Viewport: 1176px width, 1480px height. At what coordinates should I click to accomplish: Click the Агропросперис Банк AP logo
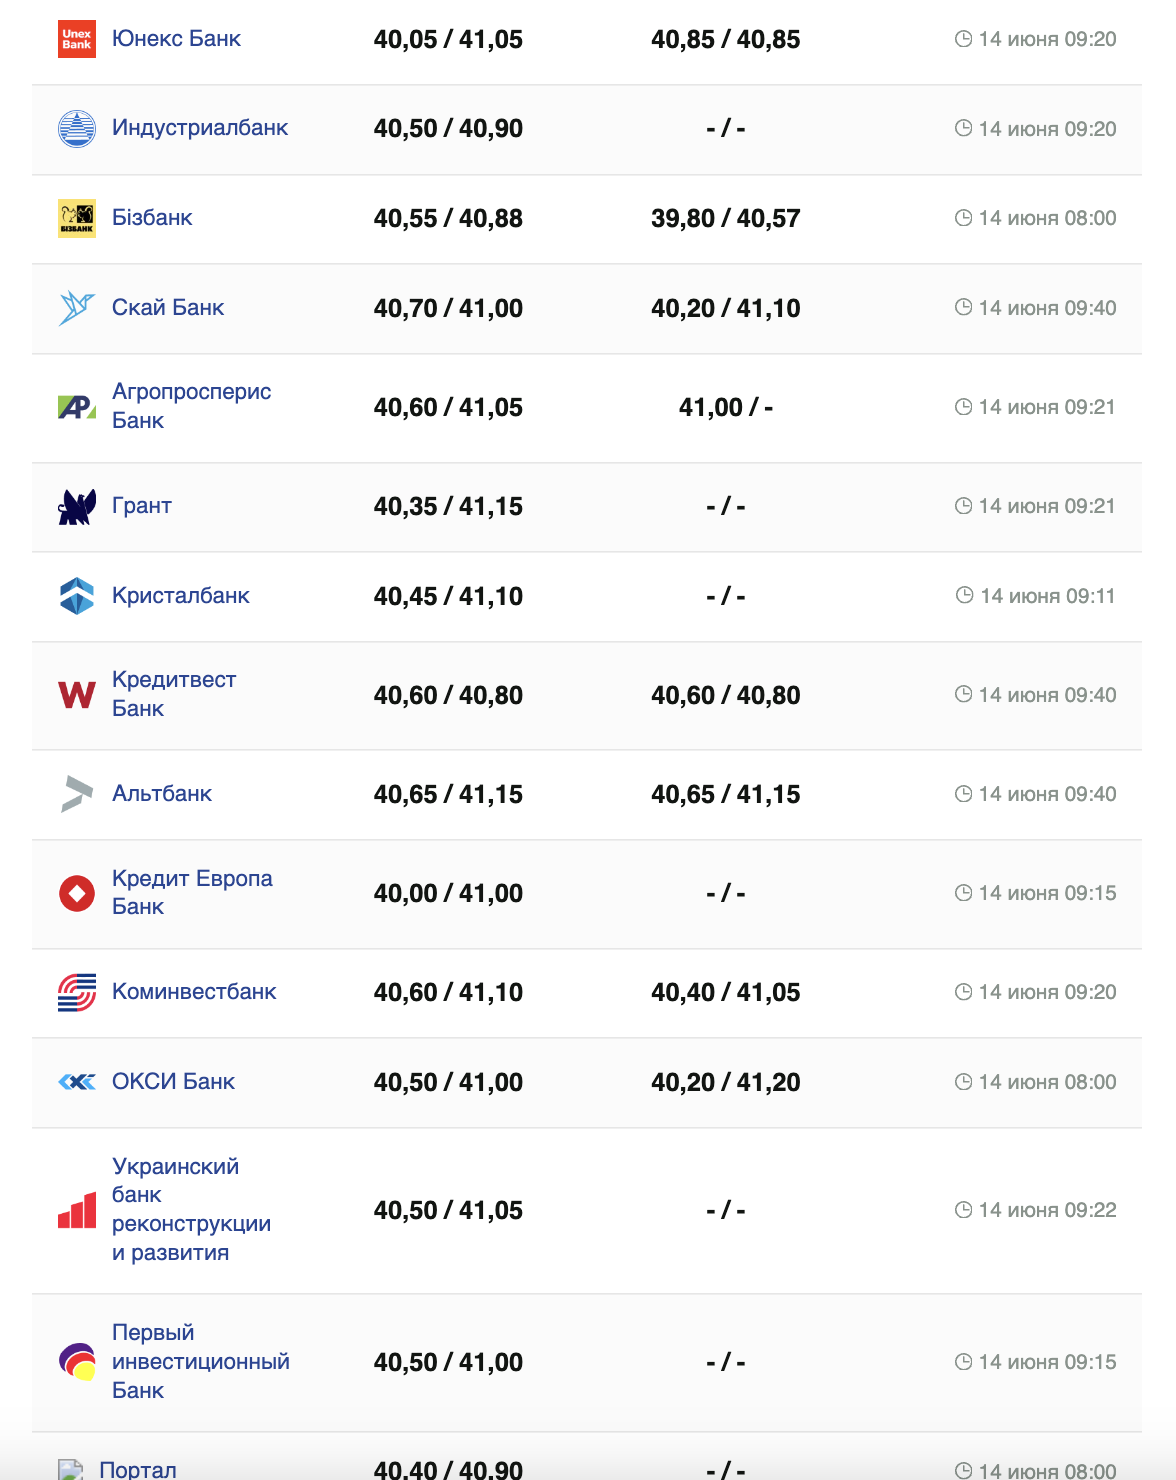77,407
